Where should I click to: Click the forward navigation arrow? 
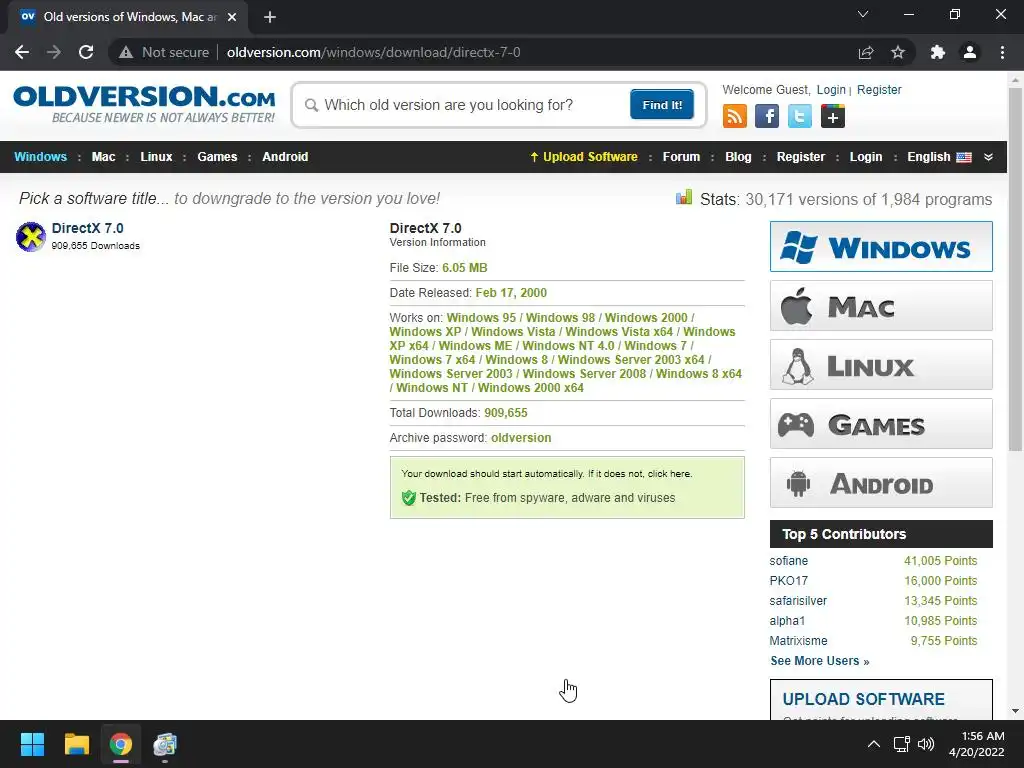click(x=54, y=52)
